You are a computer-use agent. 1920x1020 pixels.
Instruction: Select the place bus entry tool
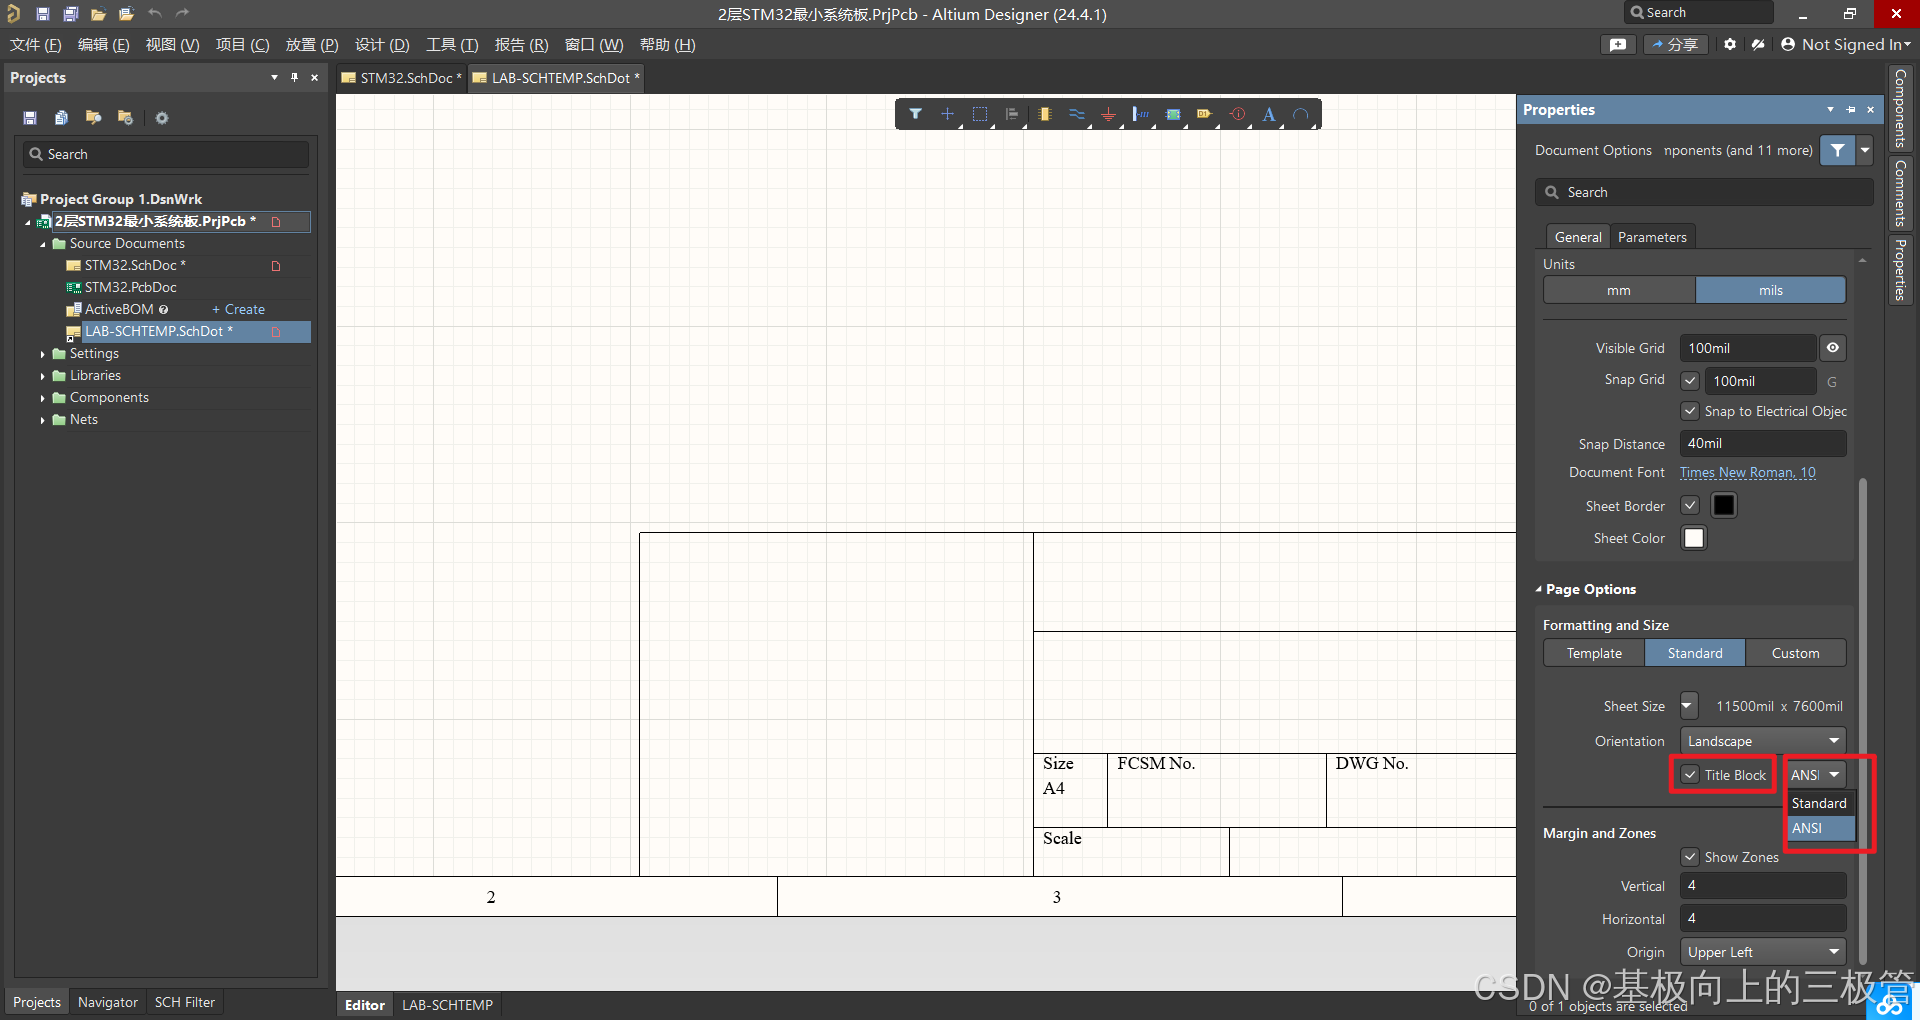pyautogui.click(x=1141, y=114)
